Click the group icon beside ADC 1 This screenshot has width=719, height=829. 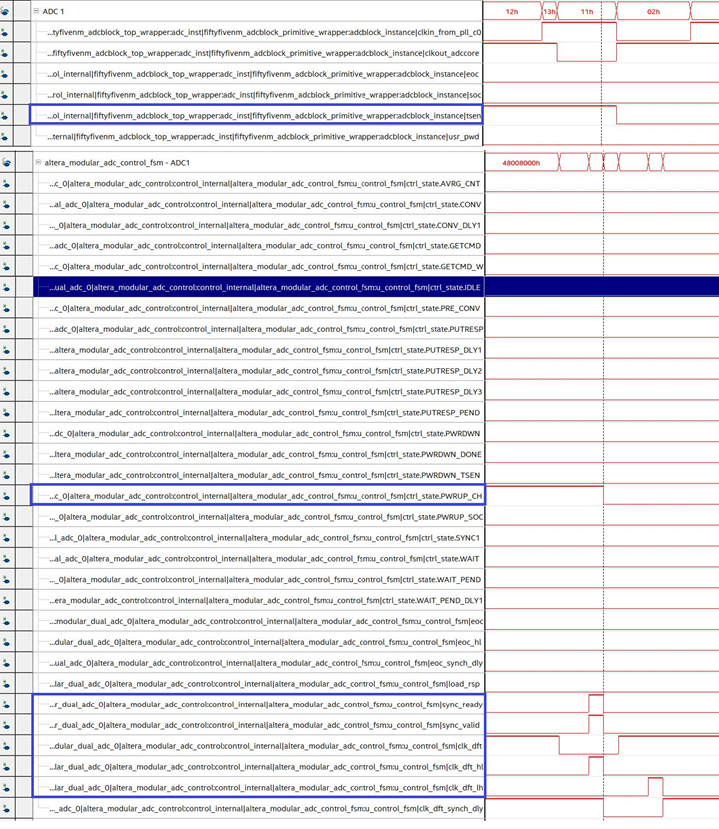[x=5, y=11]
